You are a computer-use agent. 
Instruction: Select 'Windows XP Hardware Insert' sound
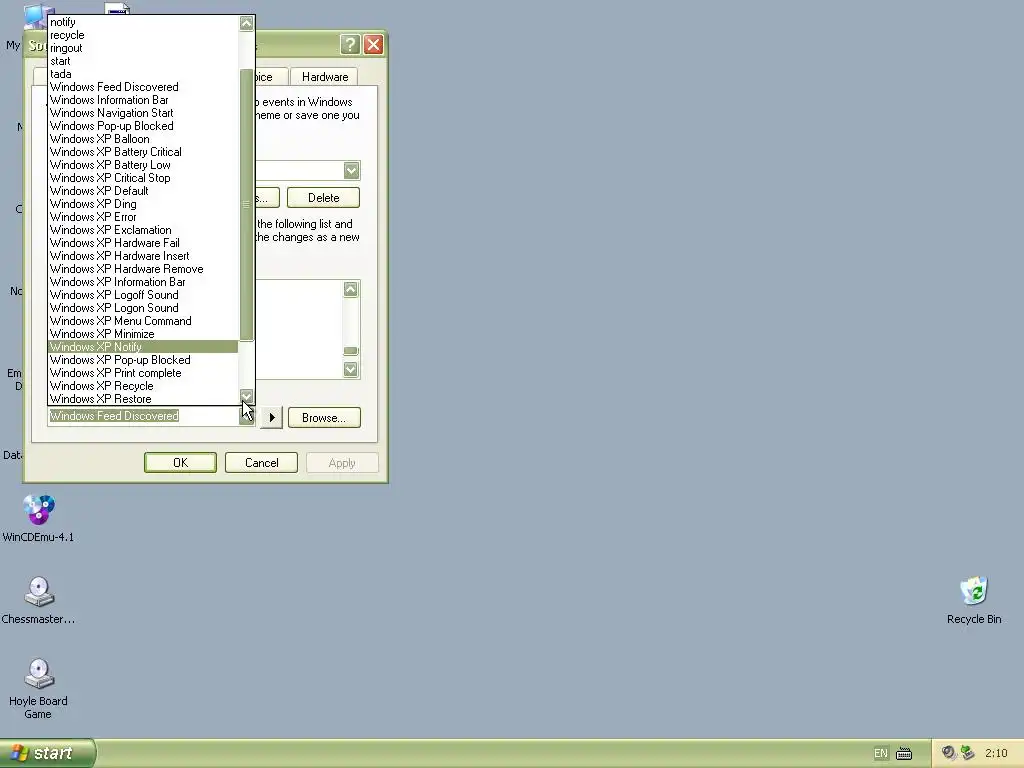click(x=144, y=256)
